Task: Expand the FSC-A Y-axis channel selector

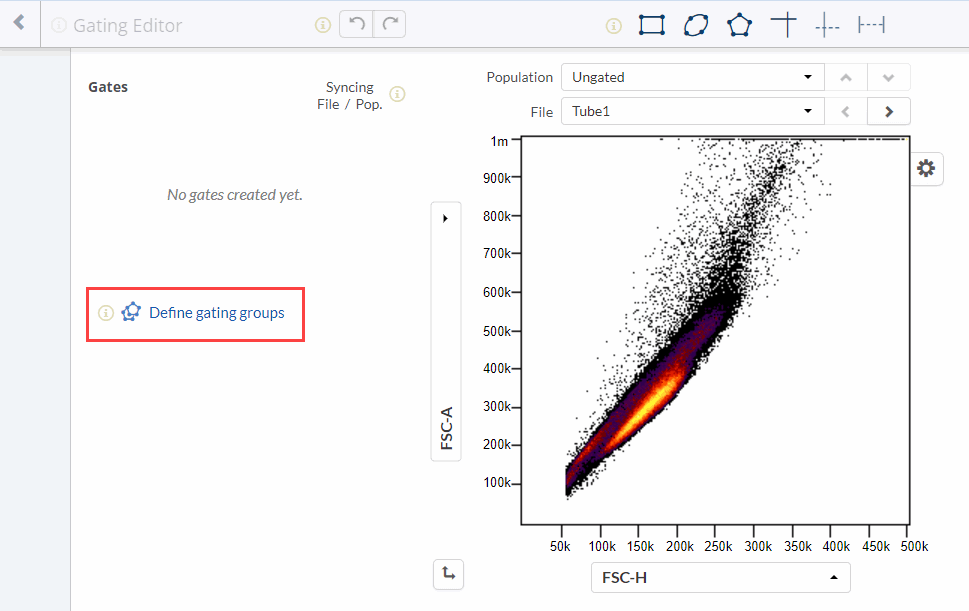Action: coord(445,218)
